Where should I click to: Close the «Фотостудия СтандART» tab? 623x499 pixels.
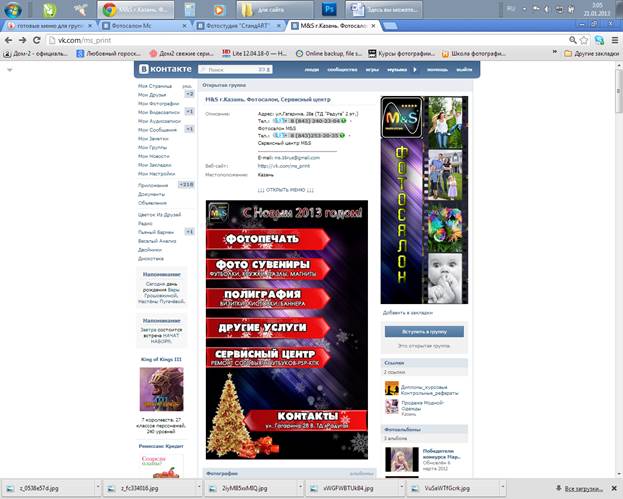[279, 26]
